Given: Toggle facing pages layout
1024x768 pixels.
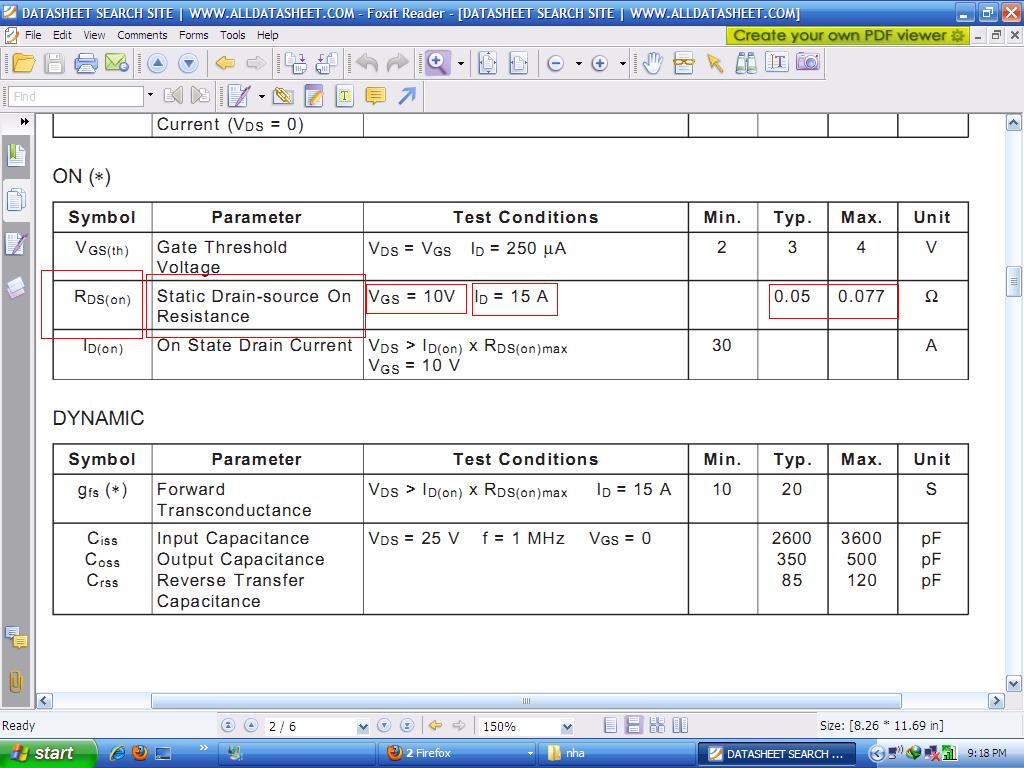Looking at the screenshot, I should pos(656,726).
